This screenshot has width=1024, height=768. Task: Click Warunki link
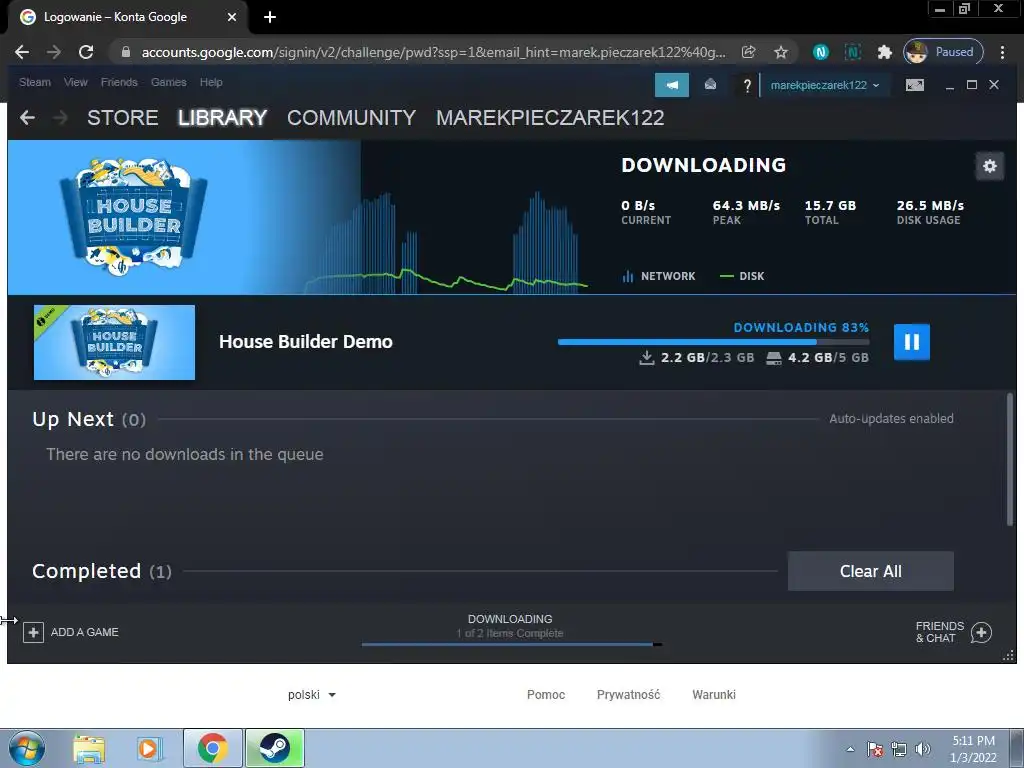(x=714, y=695)
